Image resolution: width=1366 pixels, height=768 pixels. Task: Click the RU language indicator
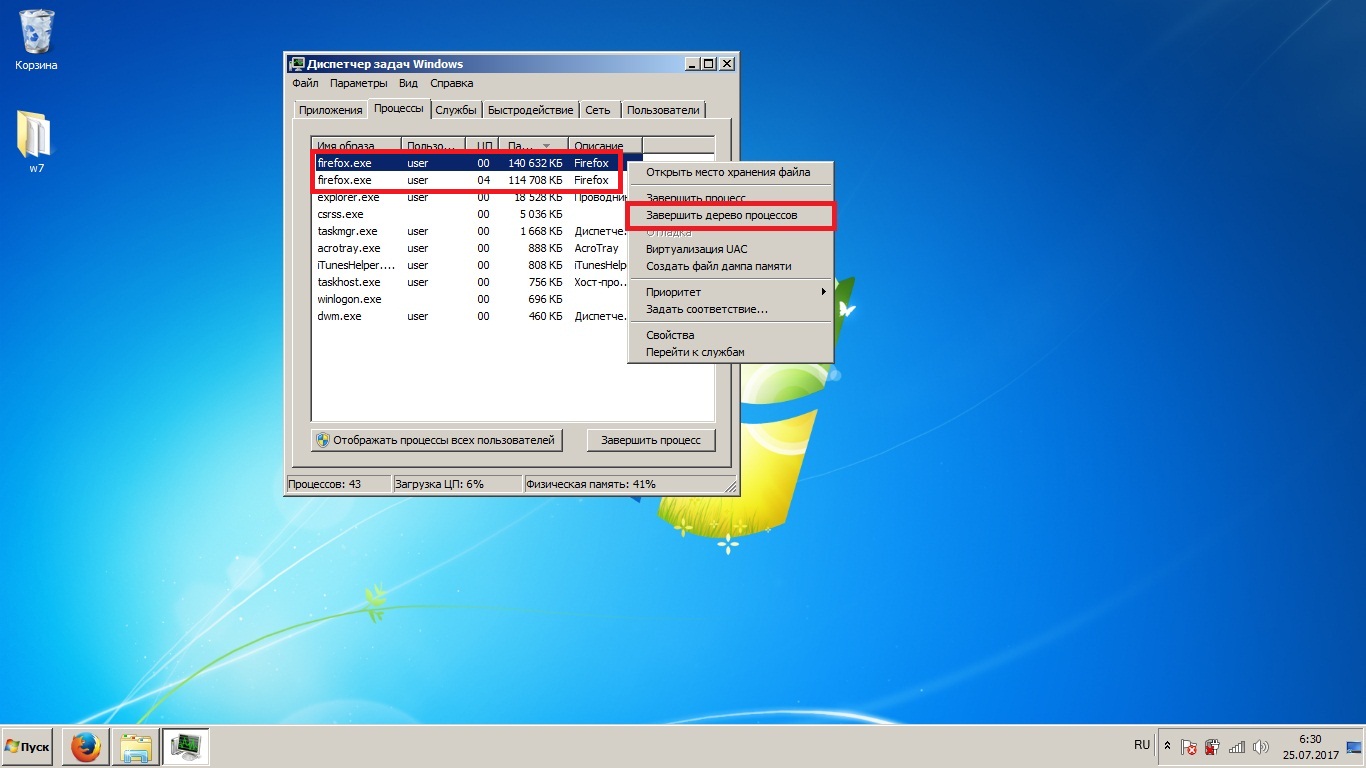(1142, 745)
